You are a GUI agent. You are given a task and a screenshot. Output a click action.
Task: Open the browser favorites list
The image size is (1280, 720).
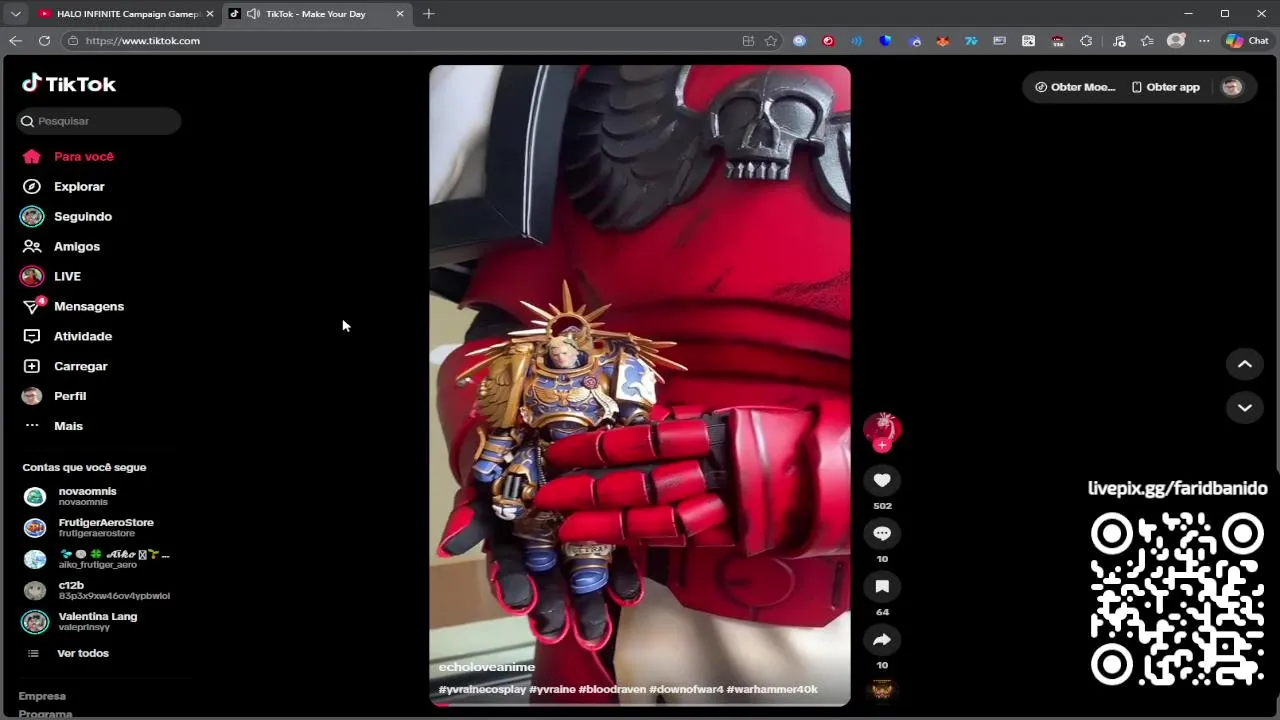[1147, 41]
